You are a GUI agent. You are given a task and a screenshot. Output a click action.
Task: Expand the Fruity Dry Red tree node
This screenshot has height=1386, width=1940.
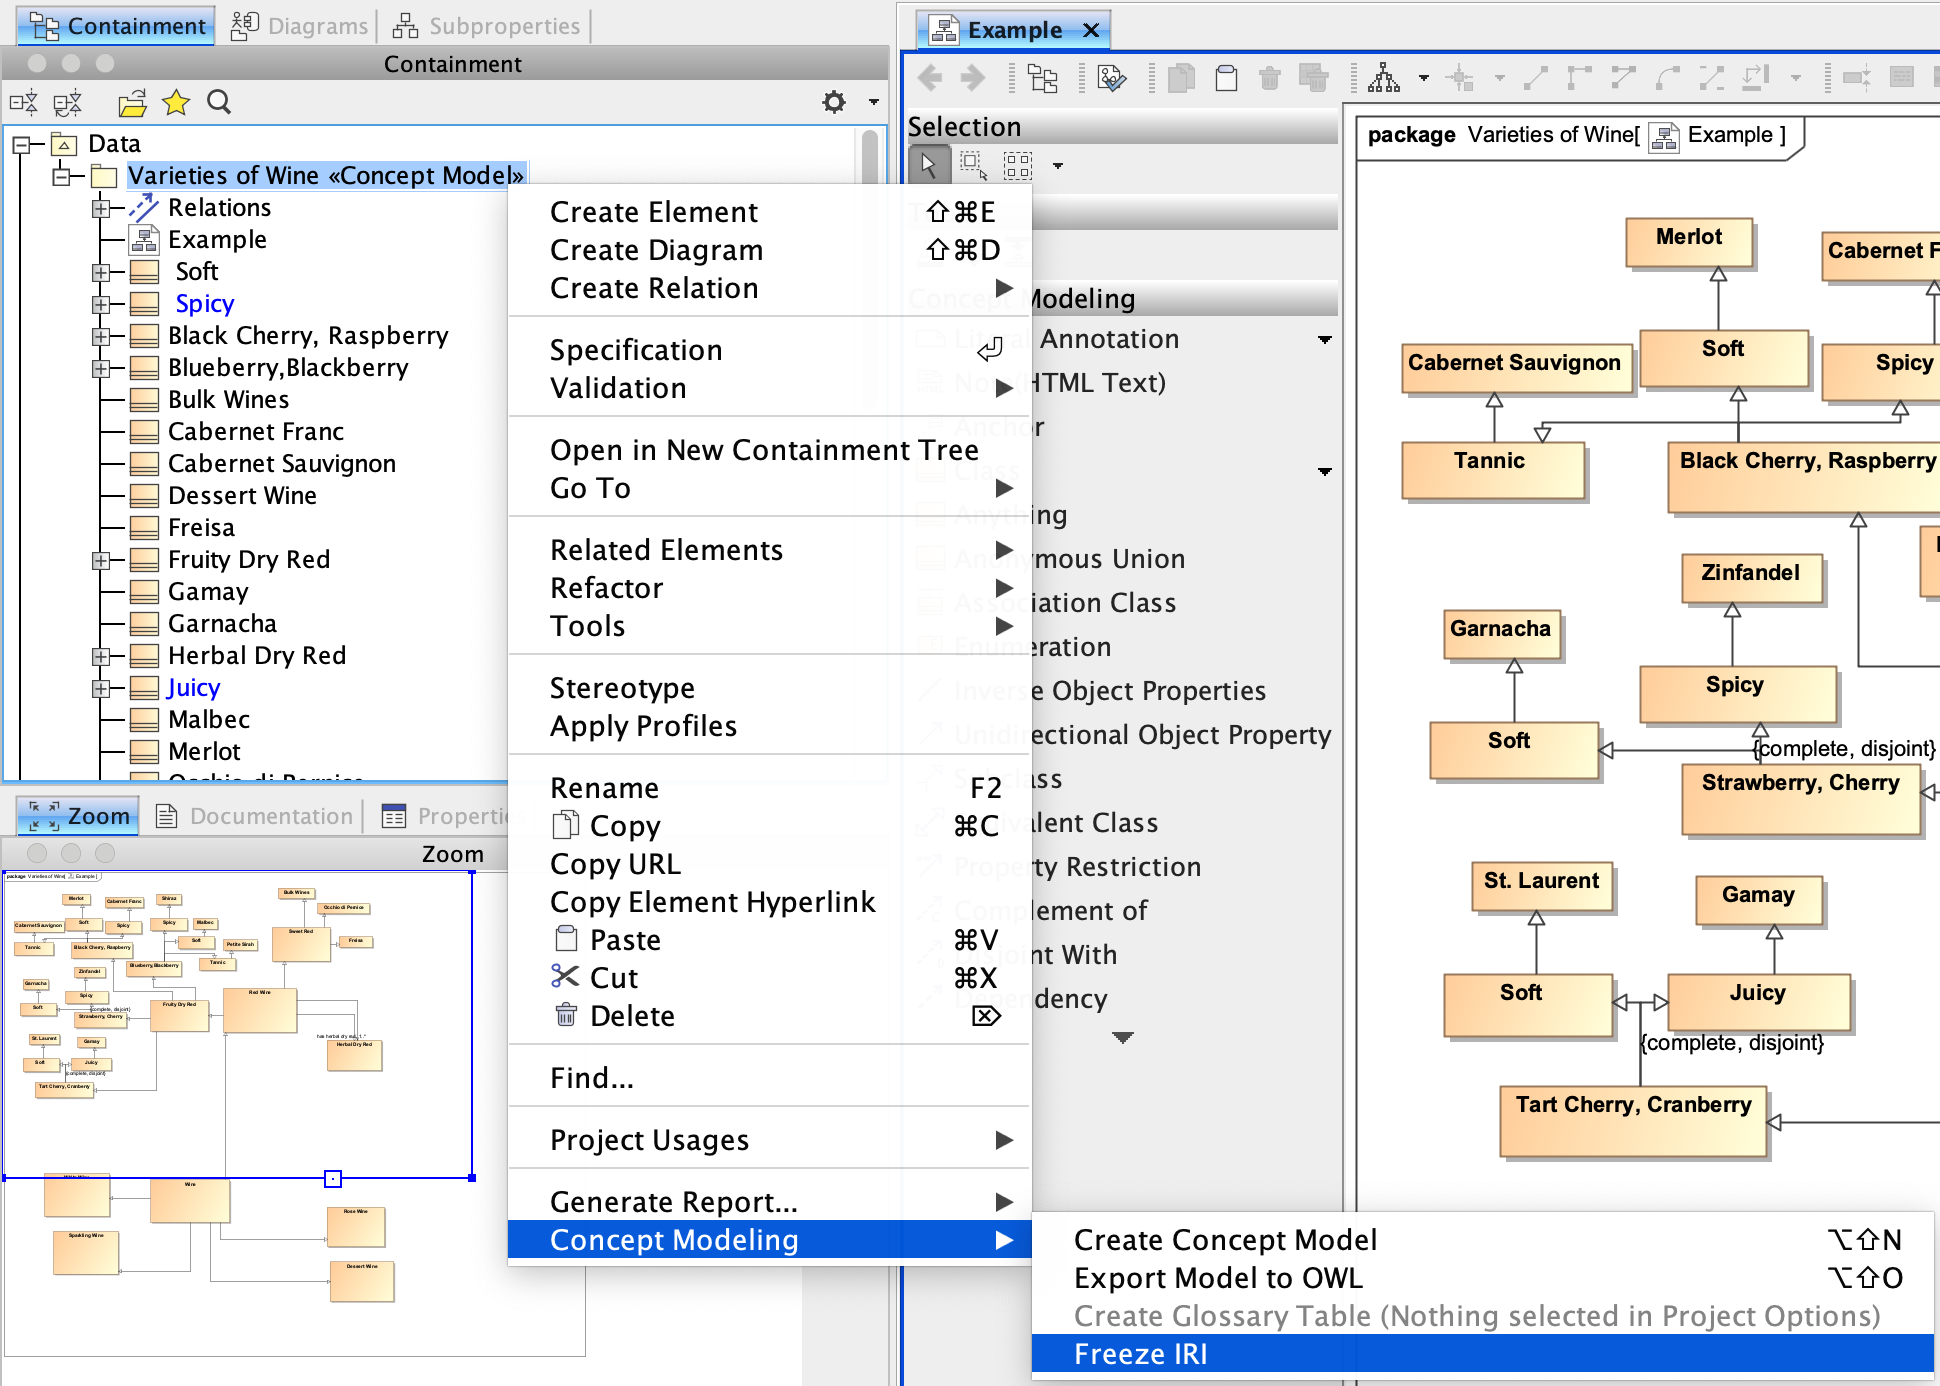101,560
